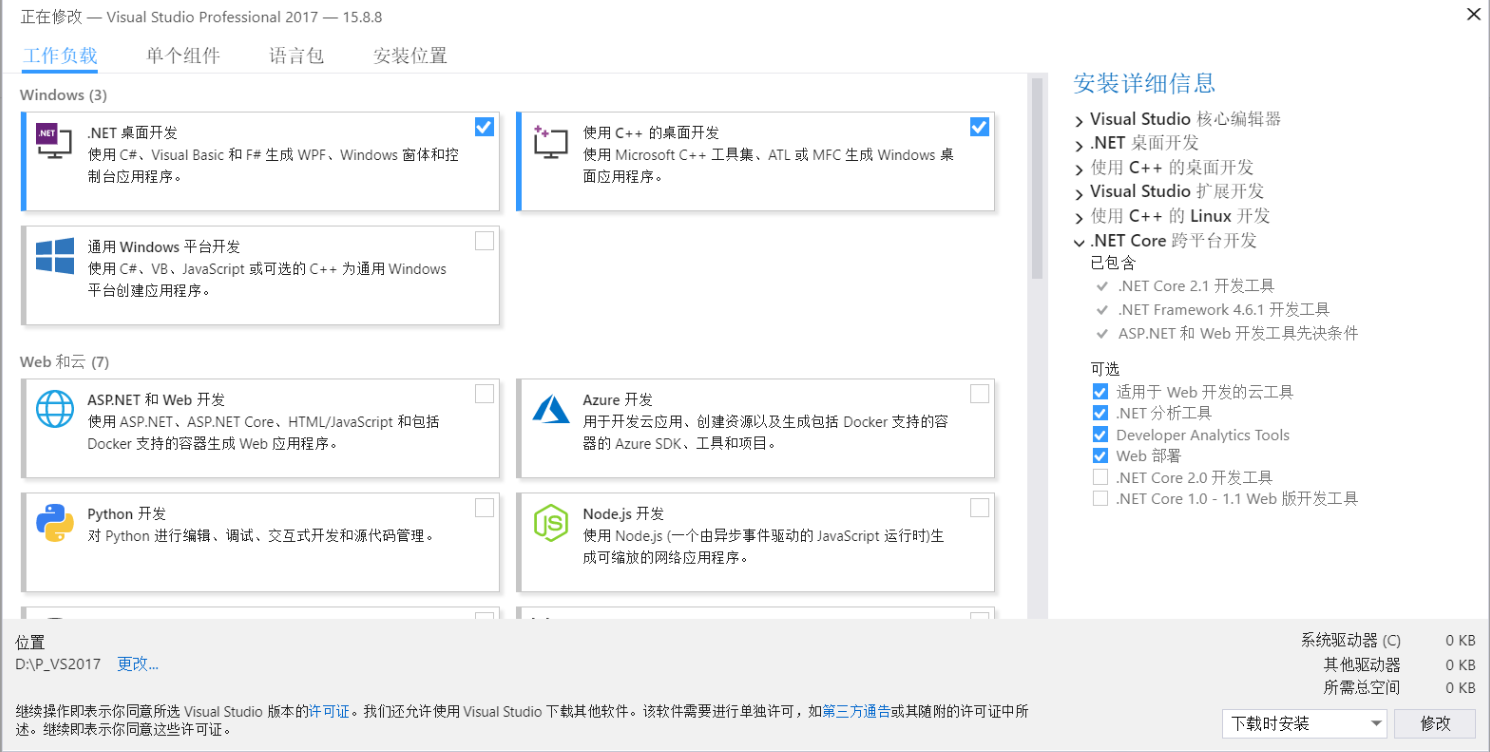1490x752 pixels.
Task: Click the workloads list vertical scrollbar thumb
Action: (1037, 178)
